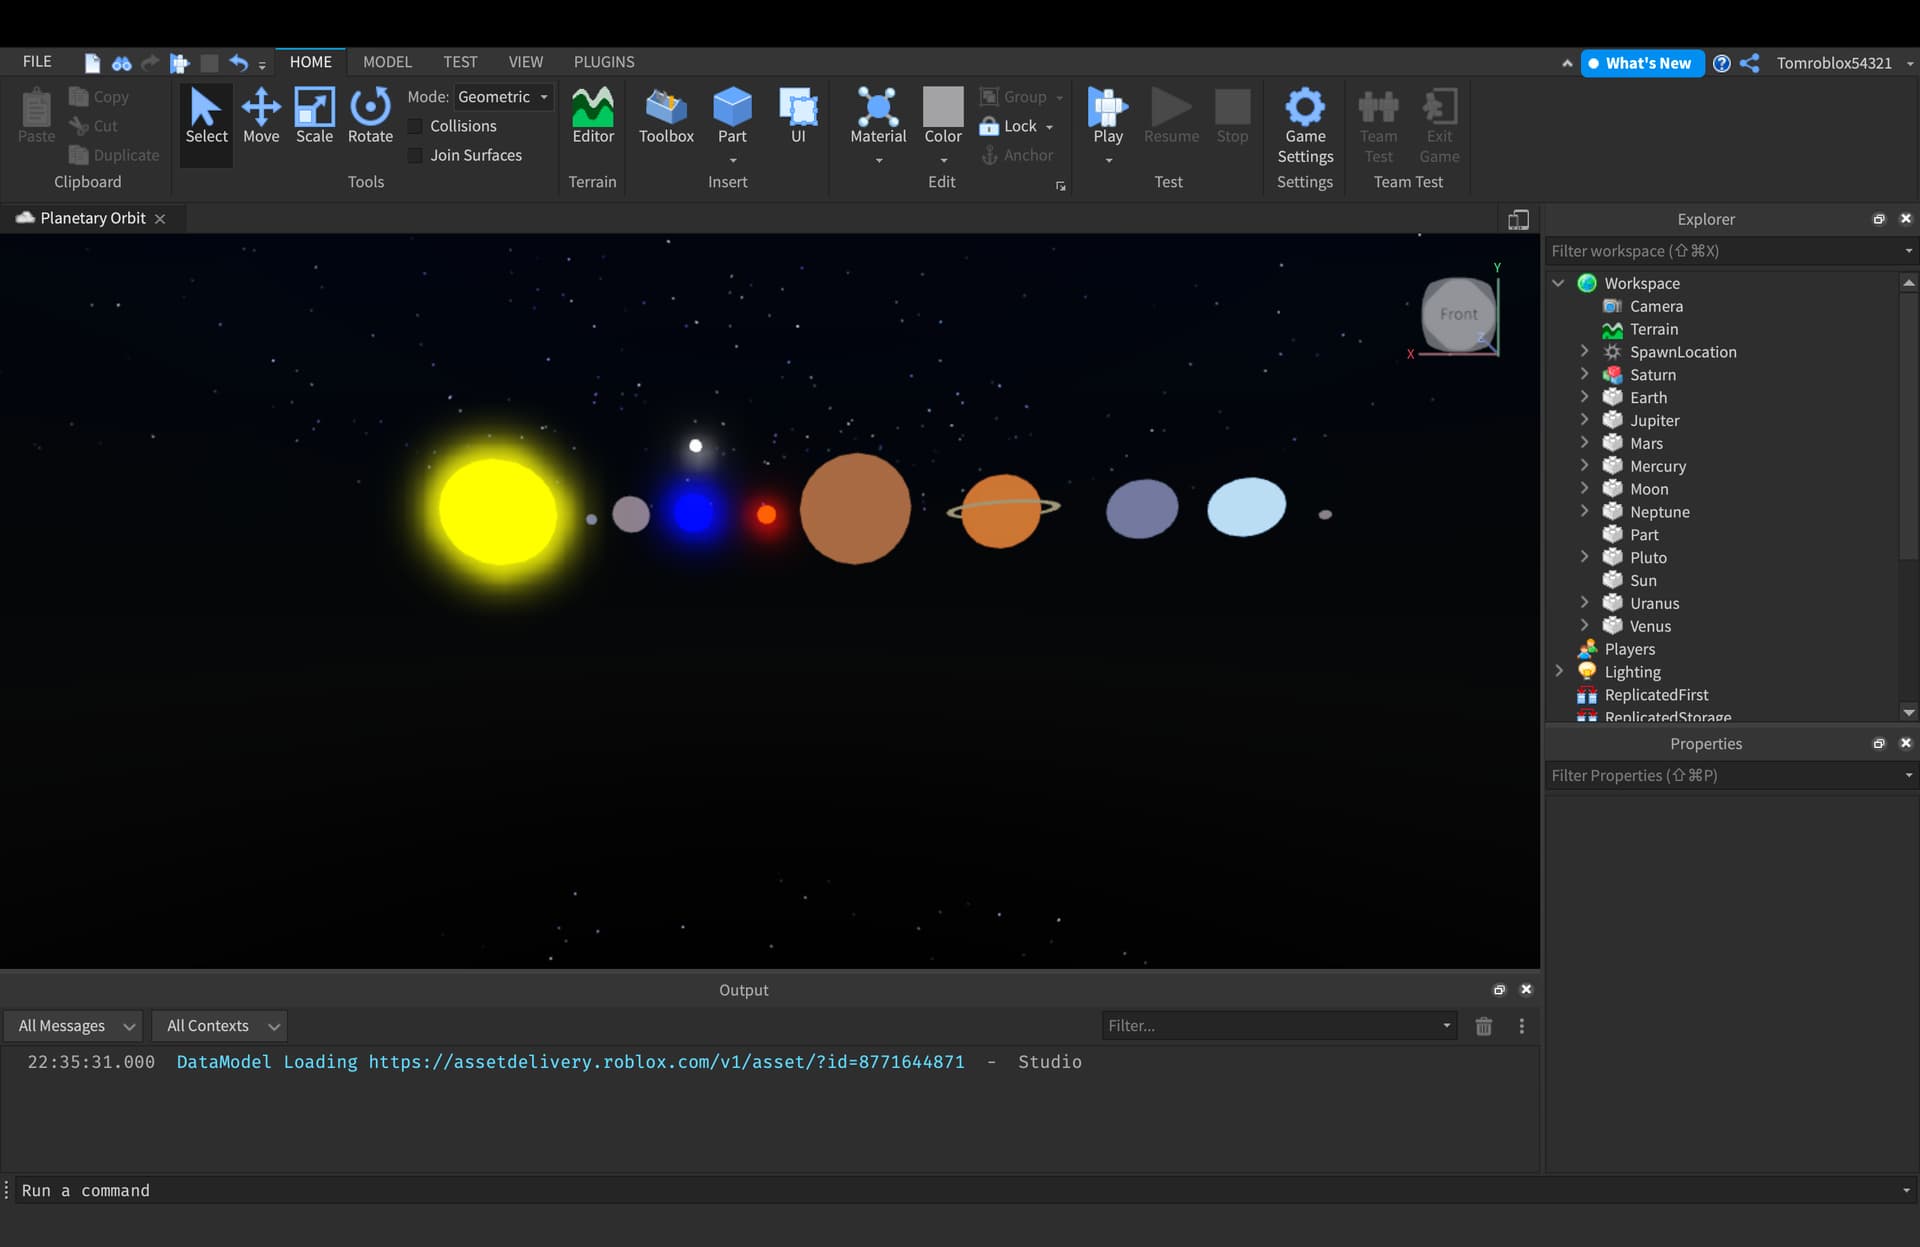Open the All Messages dropdown
This screenshot has height=1247, width=1920.
[x=76, y=1026]
